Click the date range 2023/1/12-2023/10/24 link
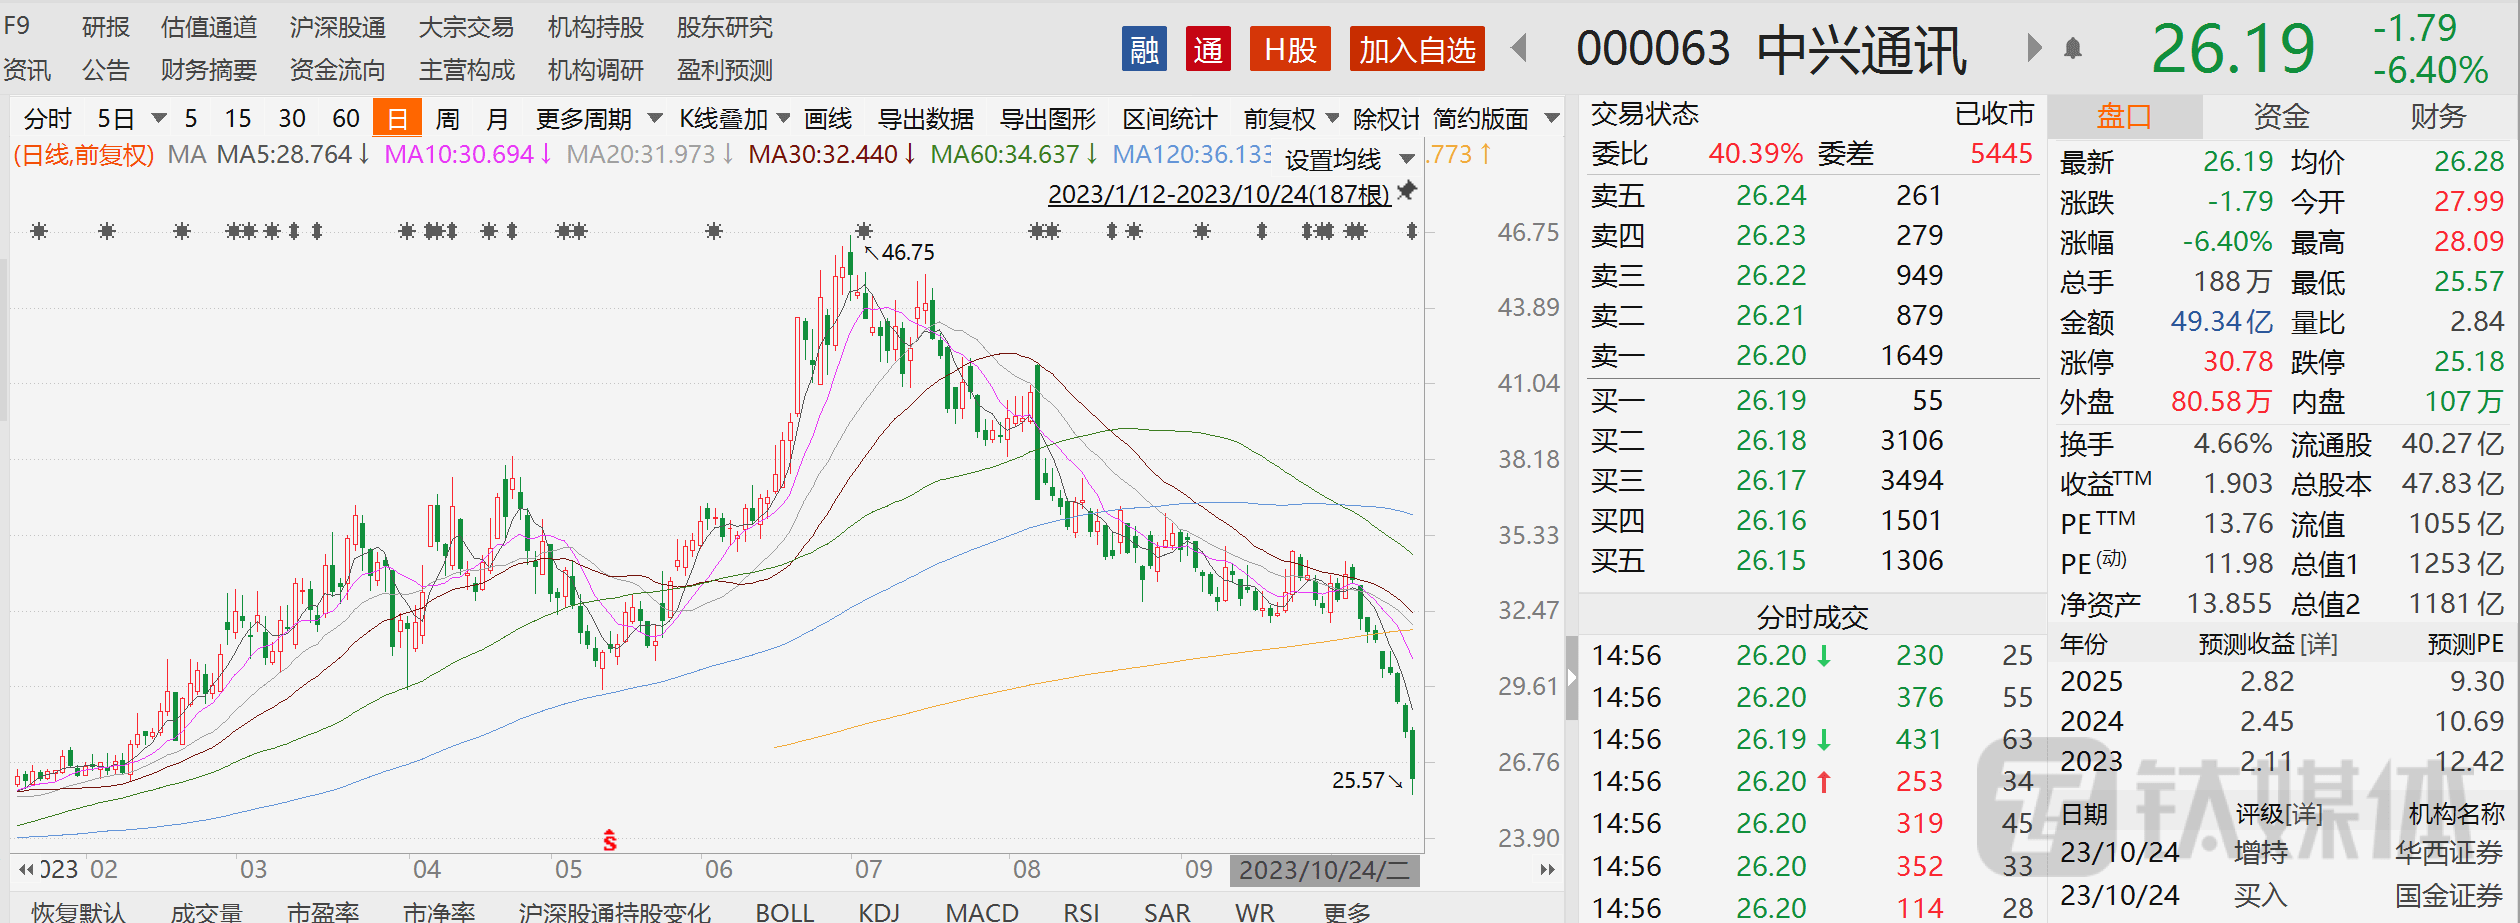 tap(1218, 194)
